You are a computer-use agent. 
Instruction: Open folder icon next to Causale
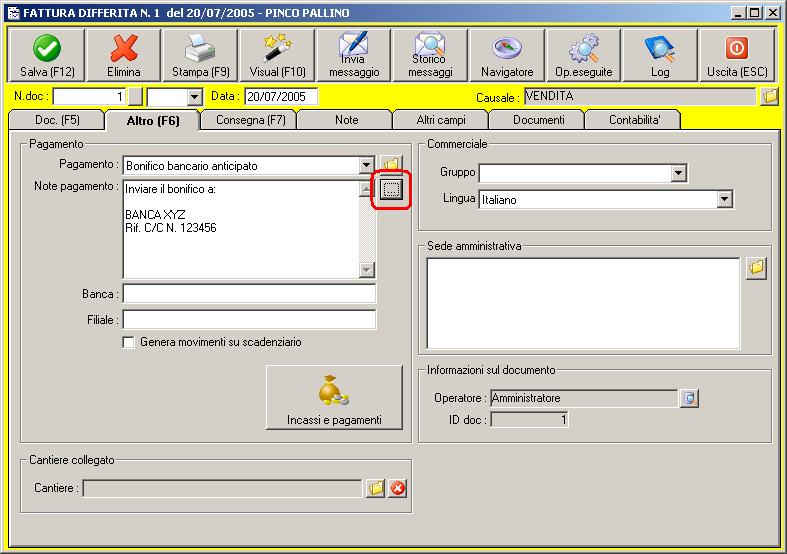coord(769,96)
